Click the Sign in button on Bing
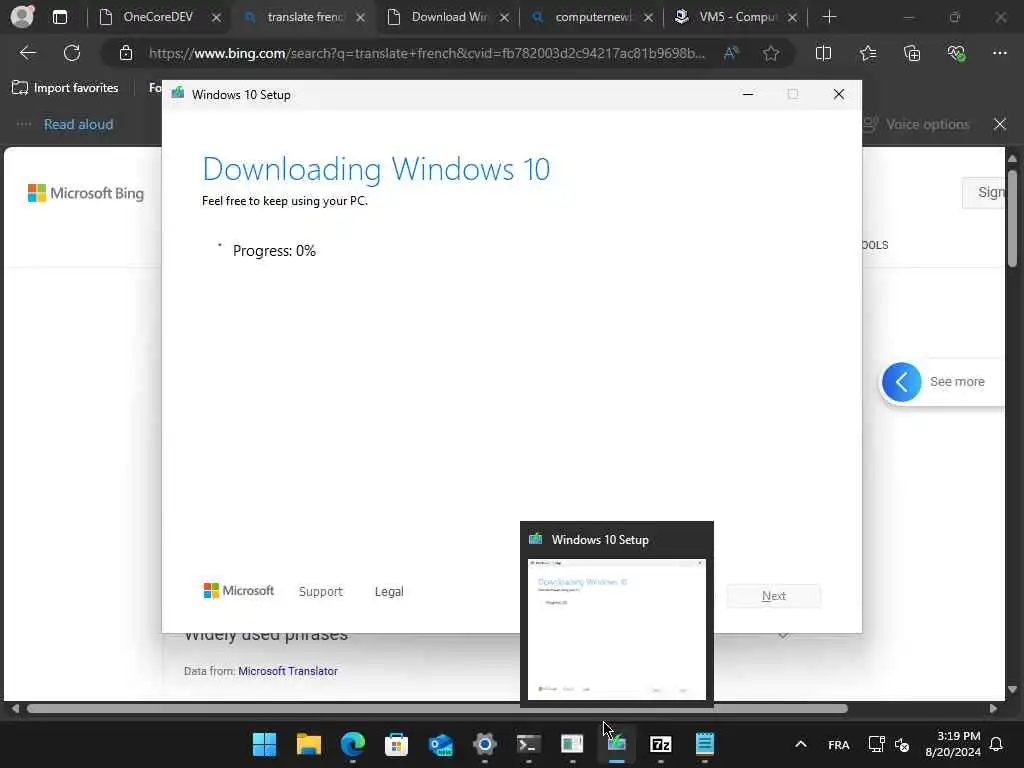1024x768 pixels. click(984, 193)
